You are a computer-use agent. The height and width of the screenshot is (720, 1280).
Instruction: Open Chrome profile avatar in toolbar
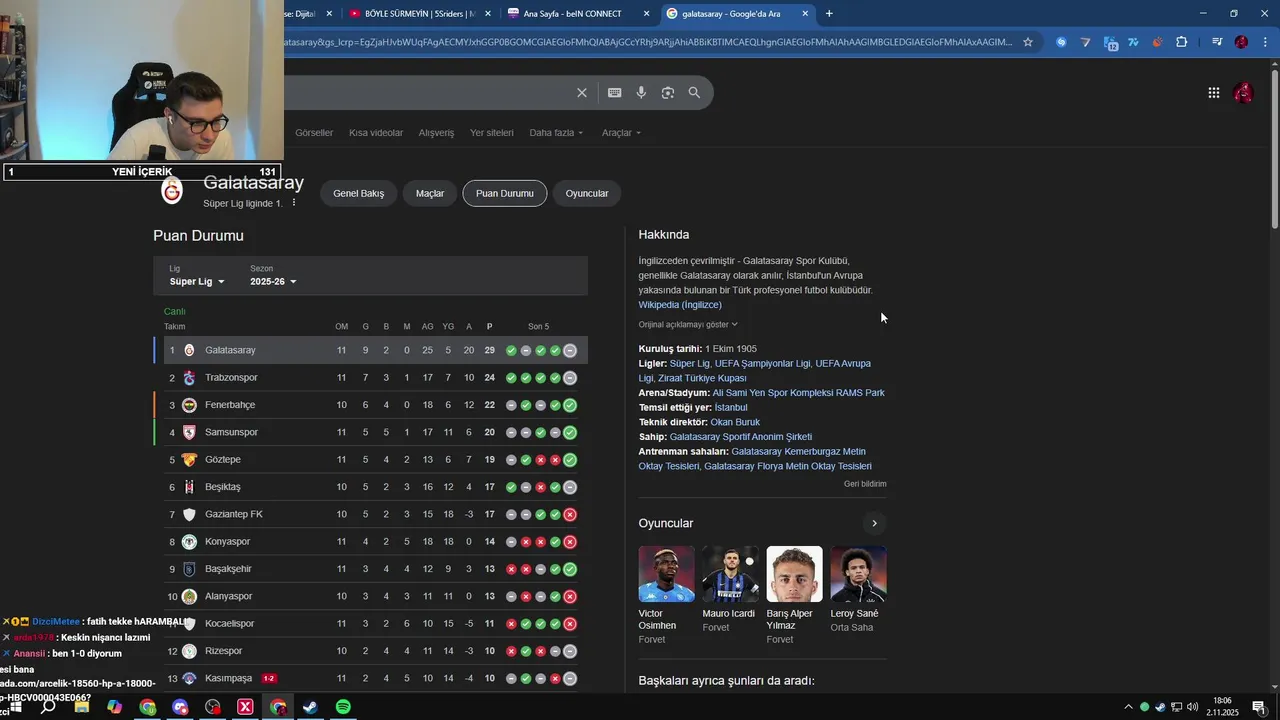[x=1241, y=42]
